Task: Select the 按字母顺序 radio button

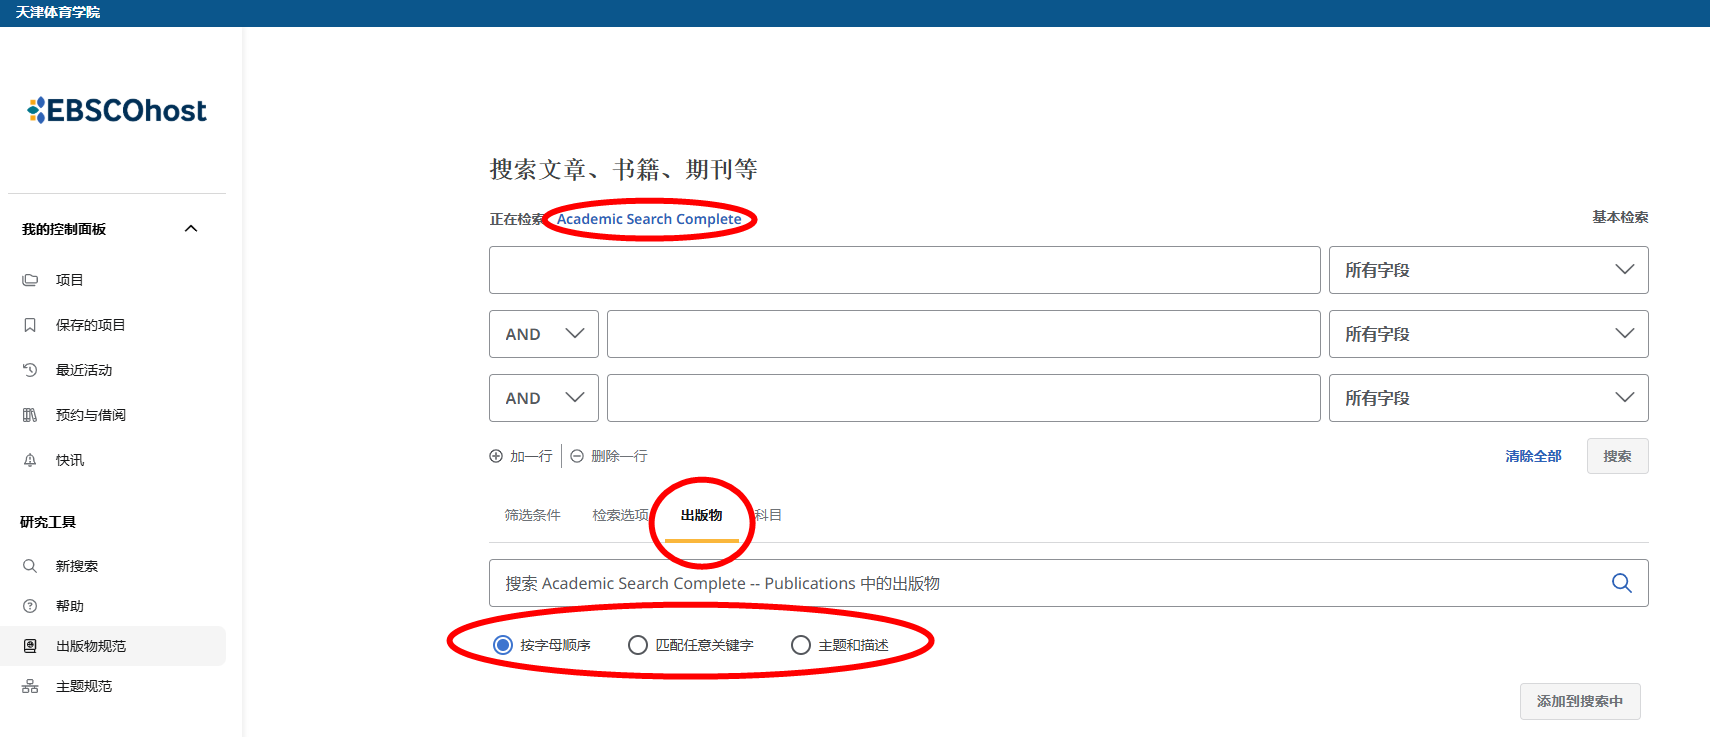Action: (x=503, y=645)
